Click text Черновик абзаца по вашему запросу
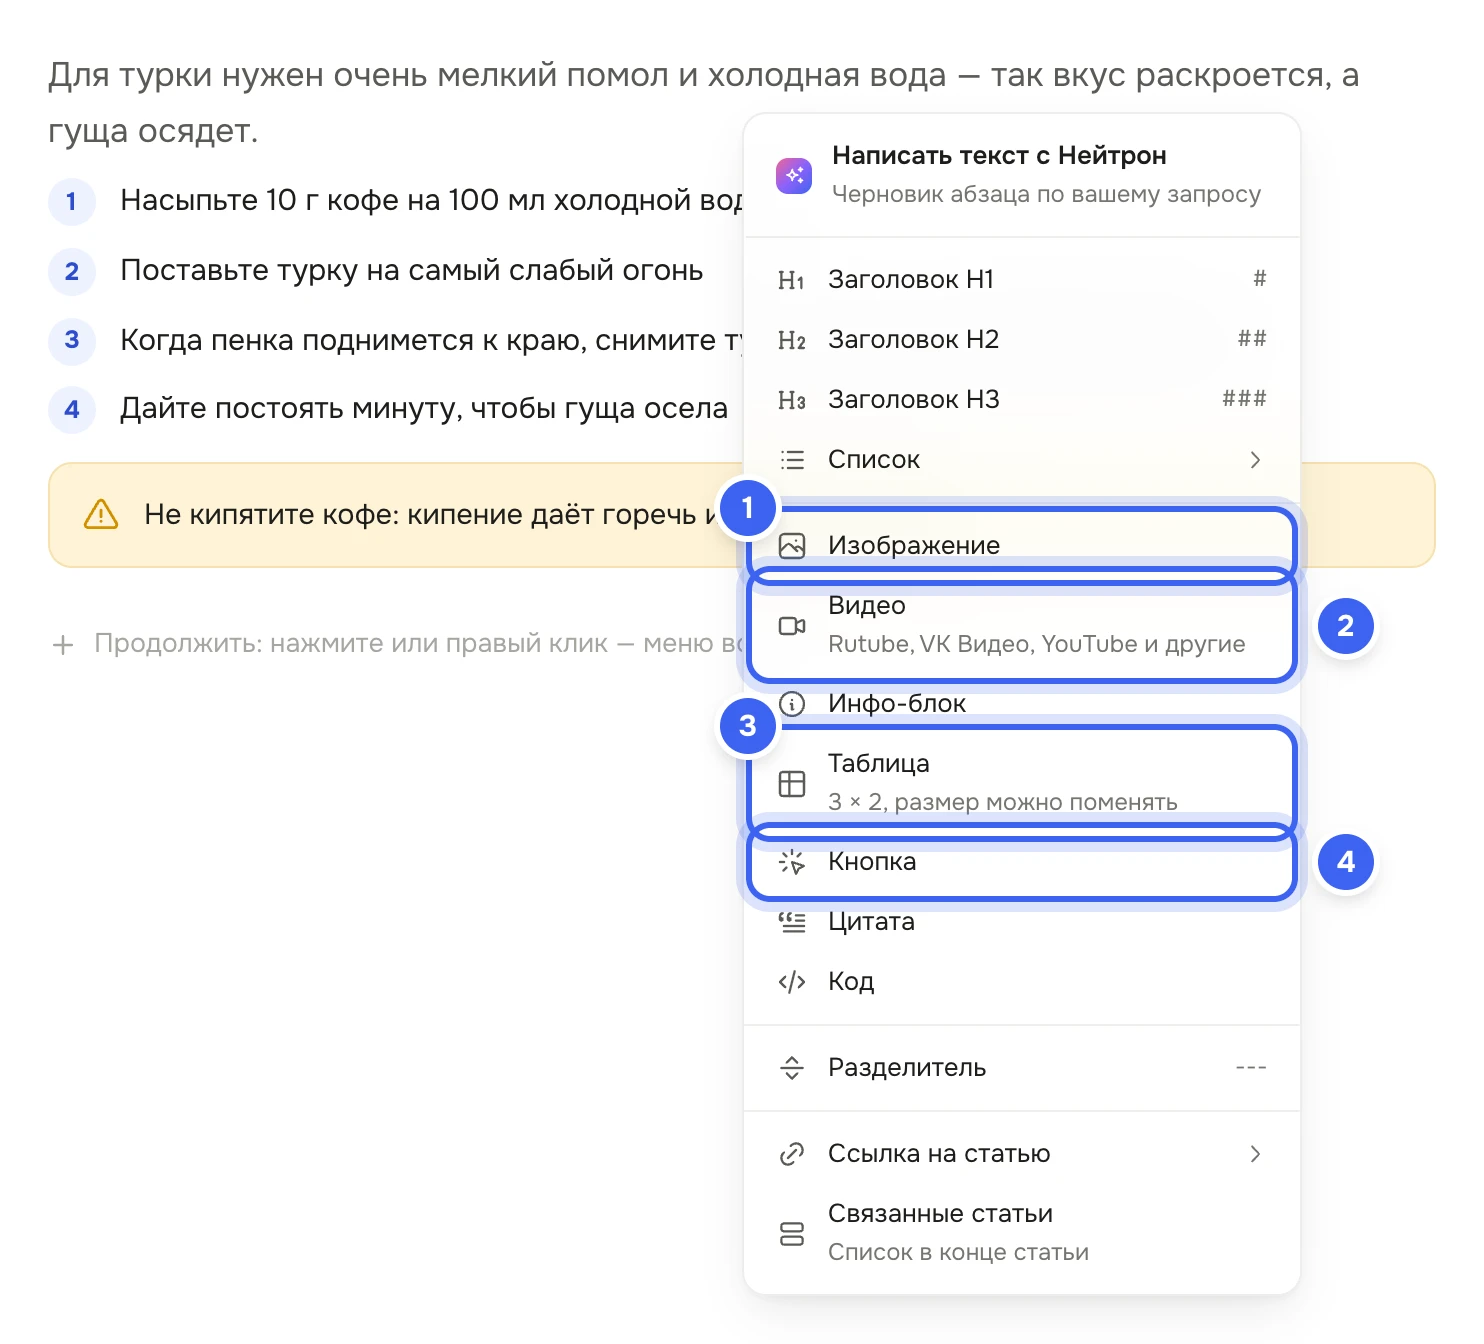Viewport: 1484px width, 1344px height. 1046,195
